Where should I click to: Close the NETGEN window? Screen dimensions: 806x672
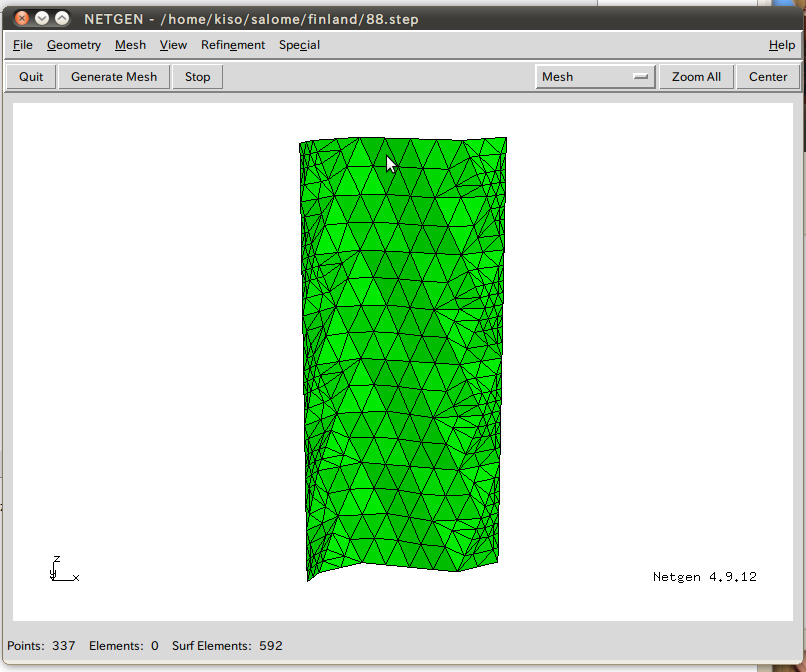pyautogui.click(x=22, y=19)
